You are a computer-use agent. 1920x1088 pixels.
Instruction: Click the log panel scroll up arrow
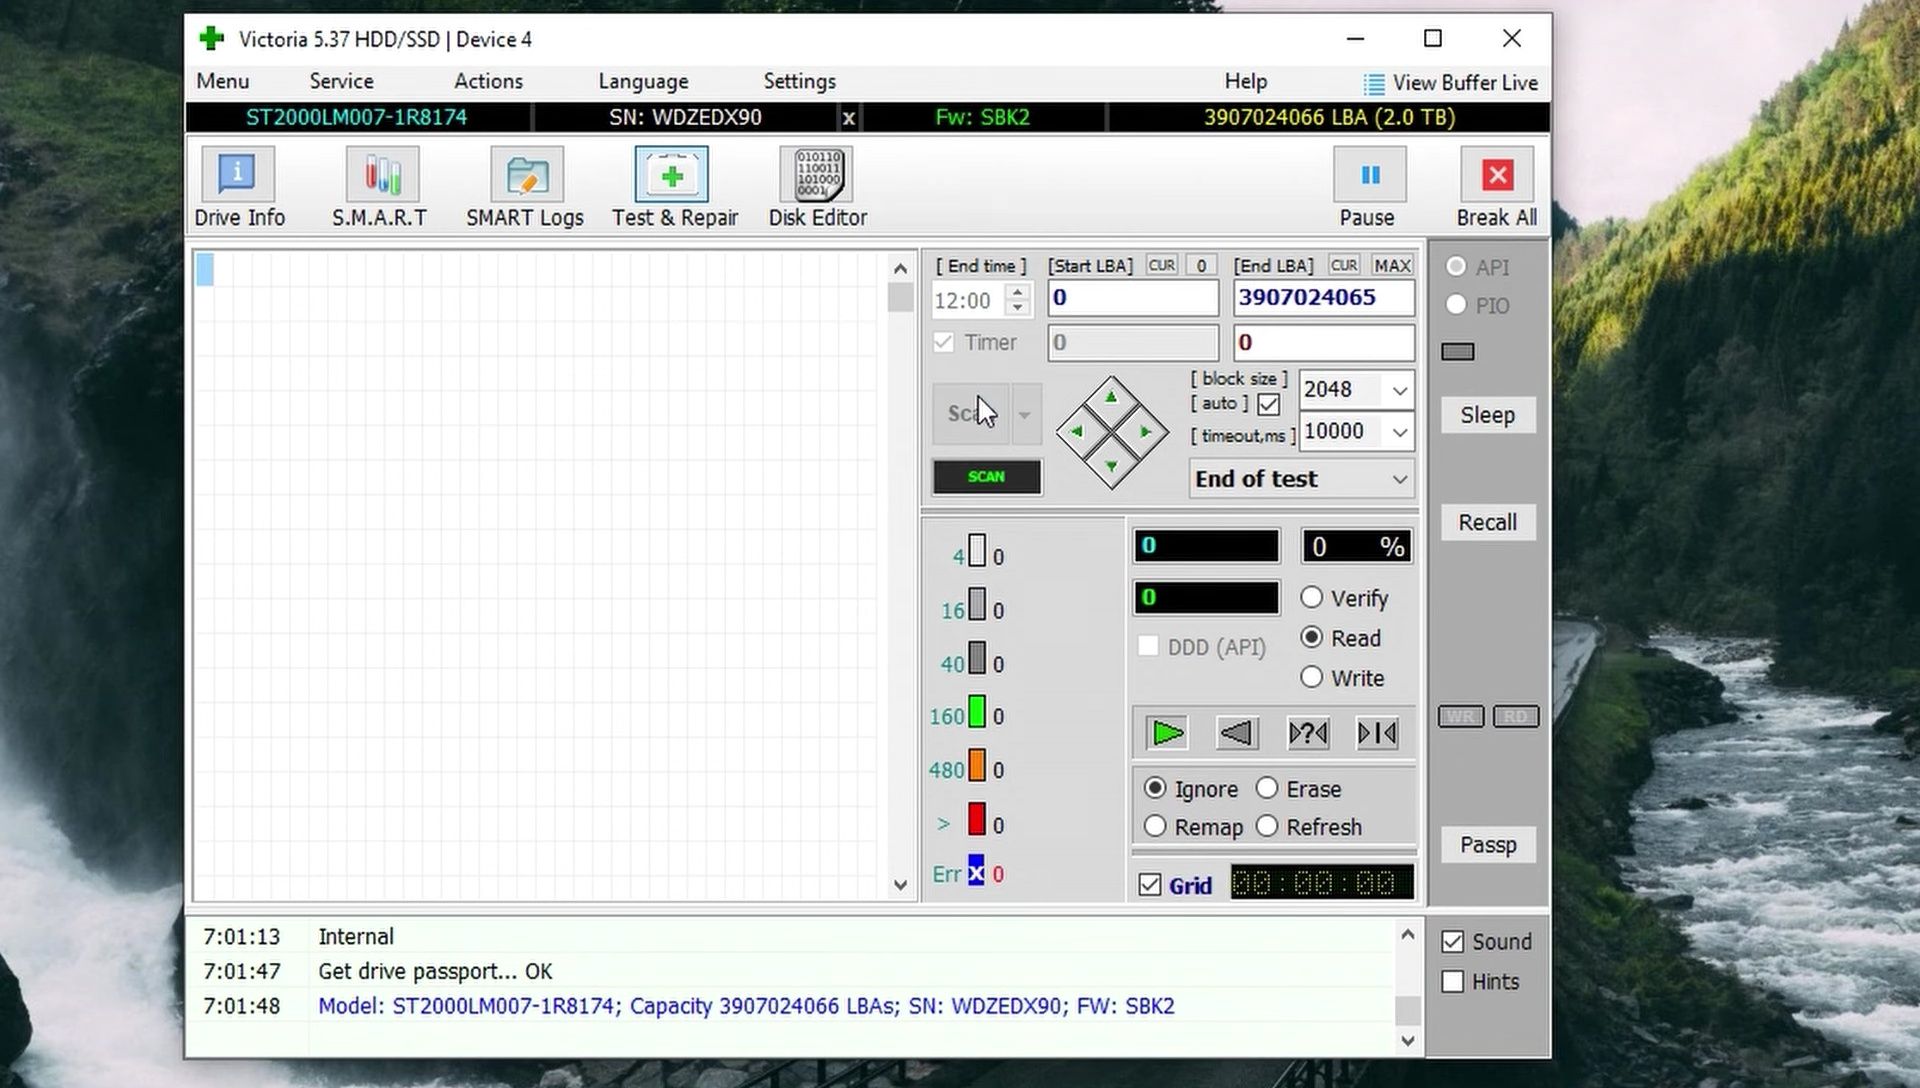coord(1407,934)
